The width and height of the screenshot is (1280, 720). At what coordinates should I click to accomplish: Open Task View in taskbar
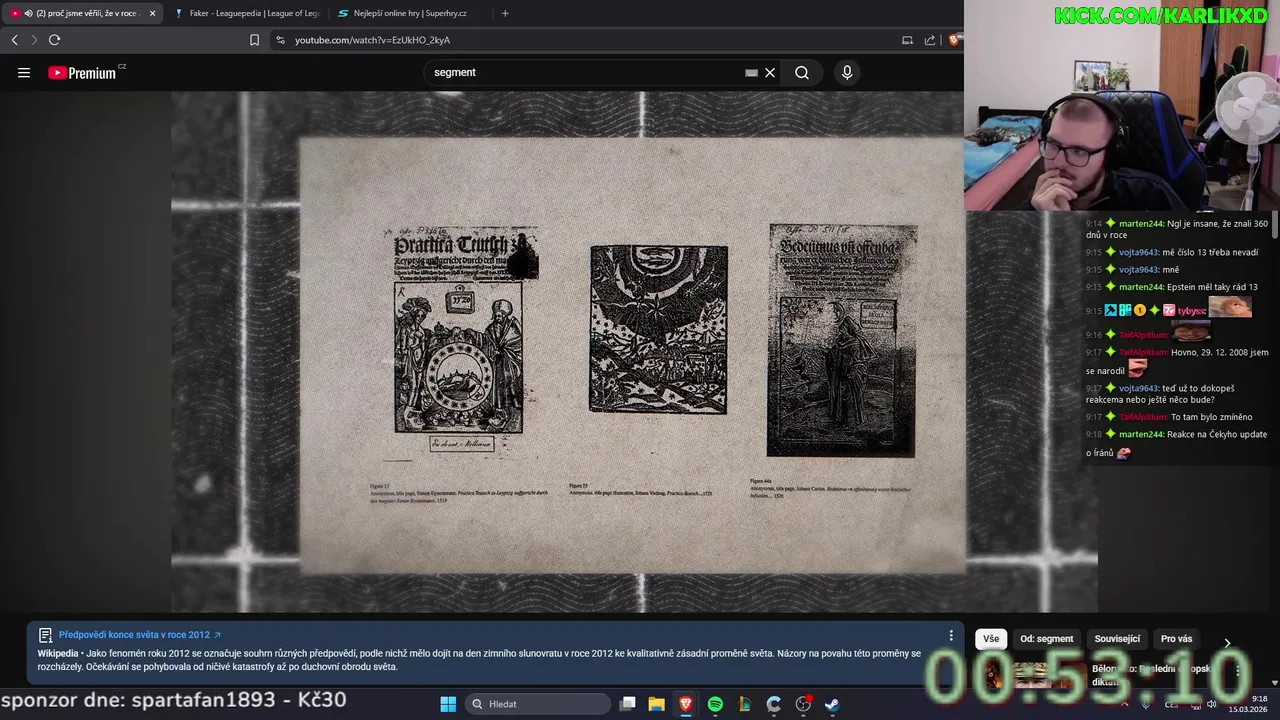(x=628, y=704)
